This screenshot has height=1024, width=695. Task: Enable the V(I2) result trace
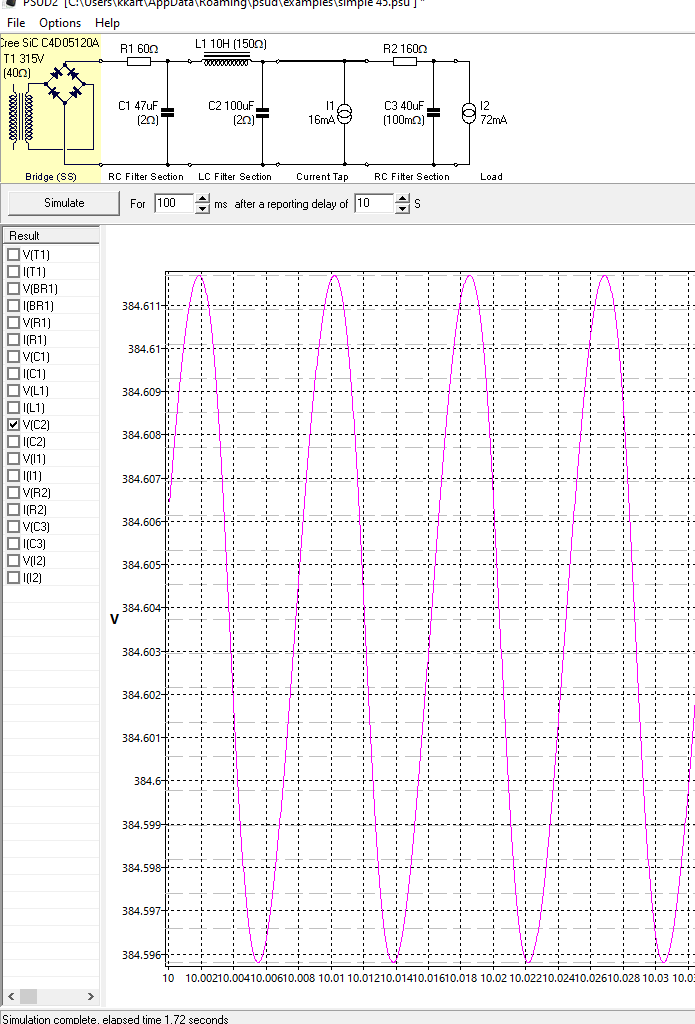click(x=13, y=560)
